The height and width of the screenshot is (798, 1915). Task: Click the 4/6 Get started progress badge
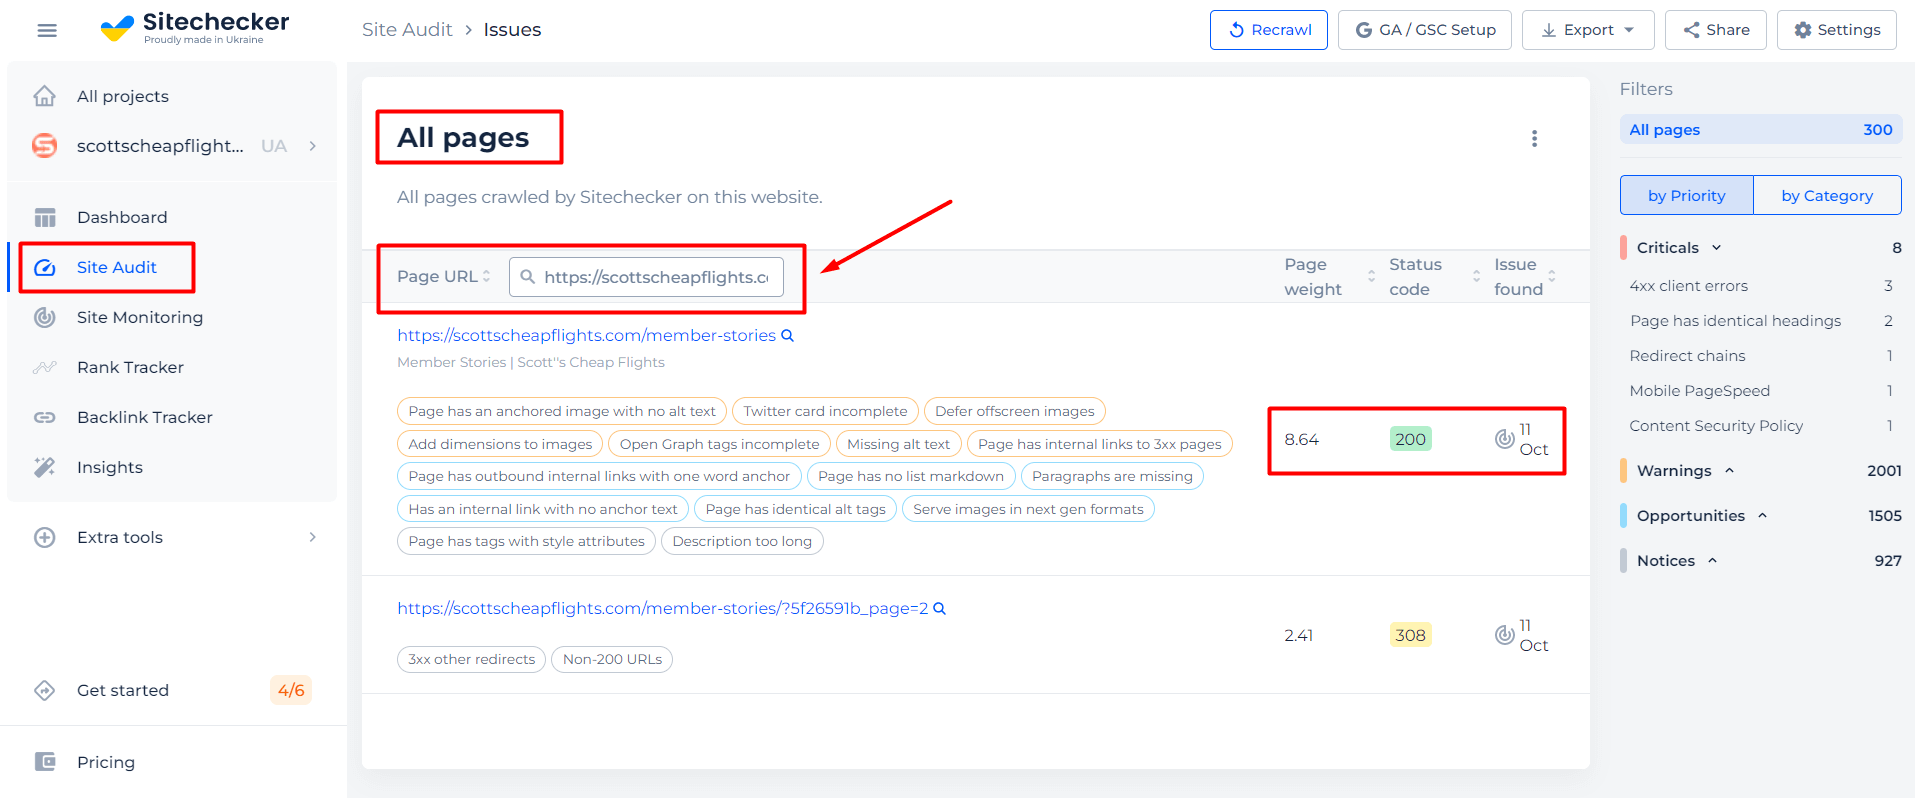[291, 690]
